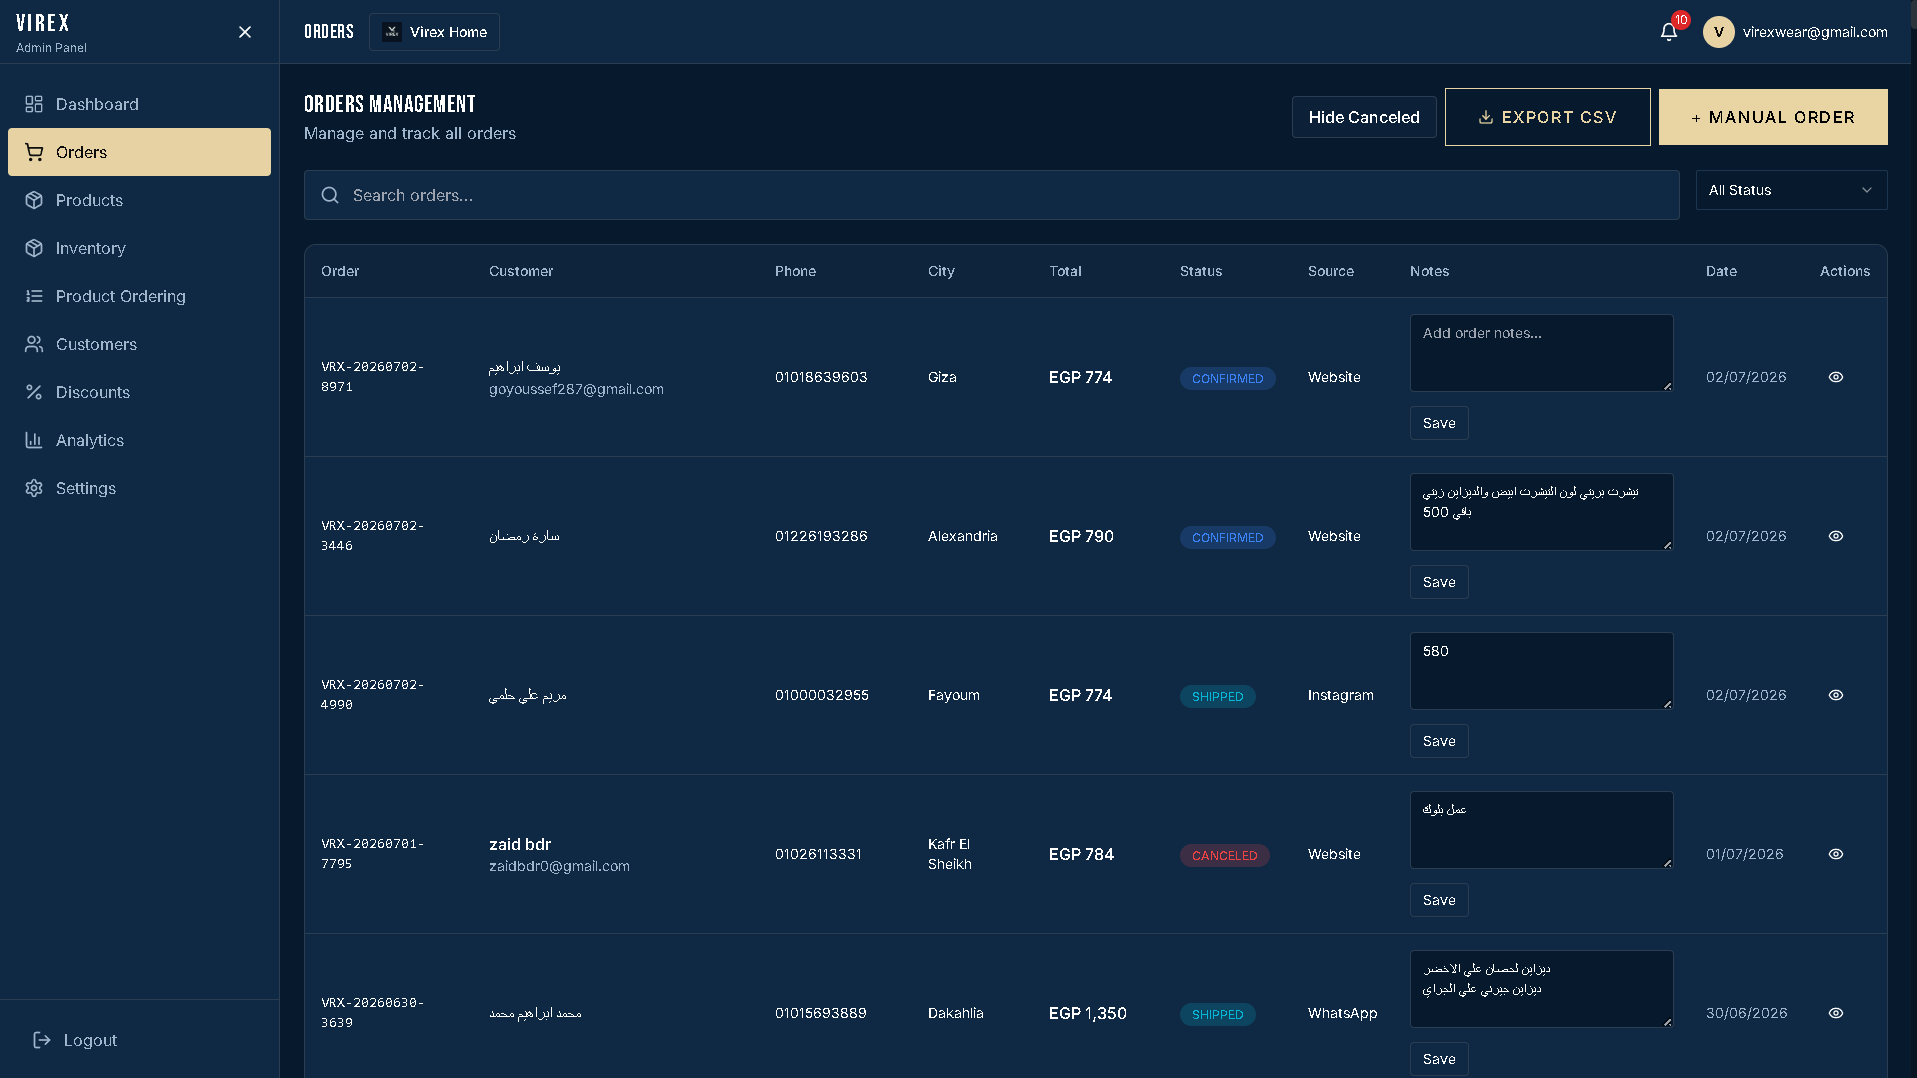The height and width of the screenshot is (1078, 1917).
Task: Click the Products box icon
Action: point(34,200)
